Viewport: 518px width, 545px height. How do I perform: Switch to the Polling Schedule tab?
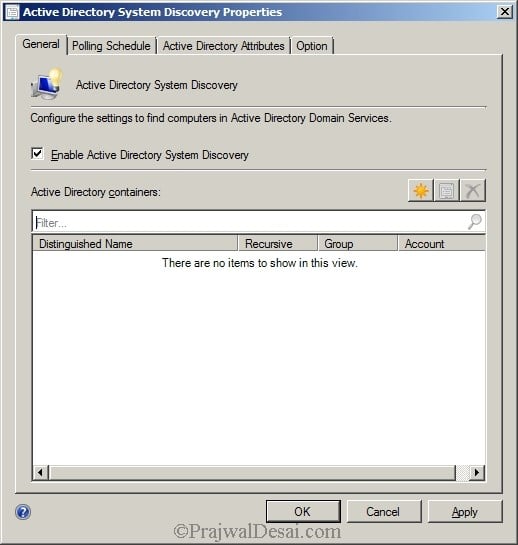111,46
